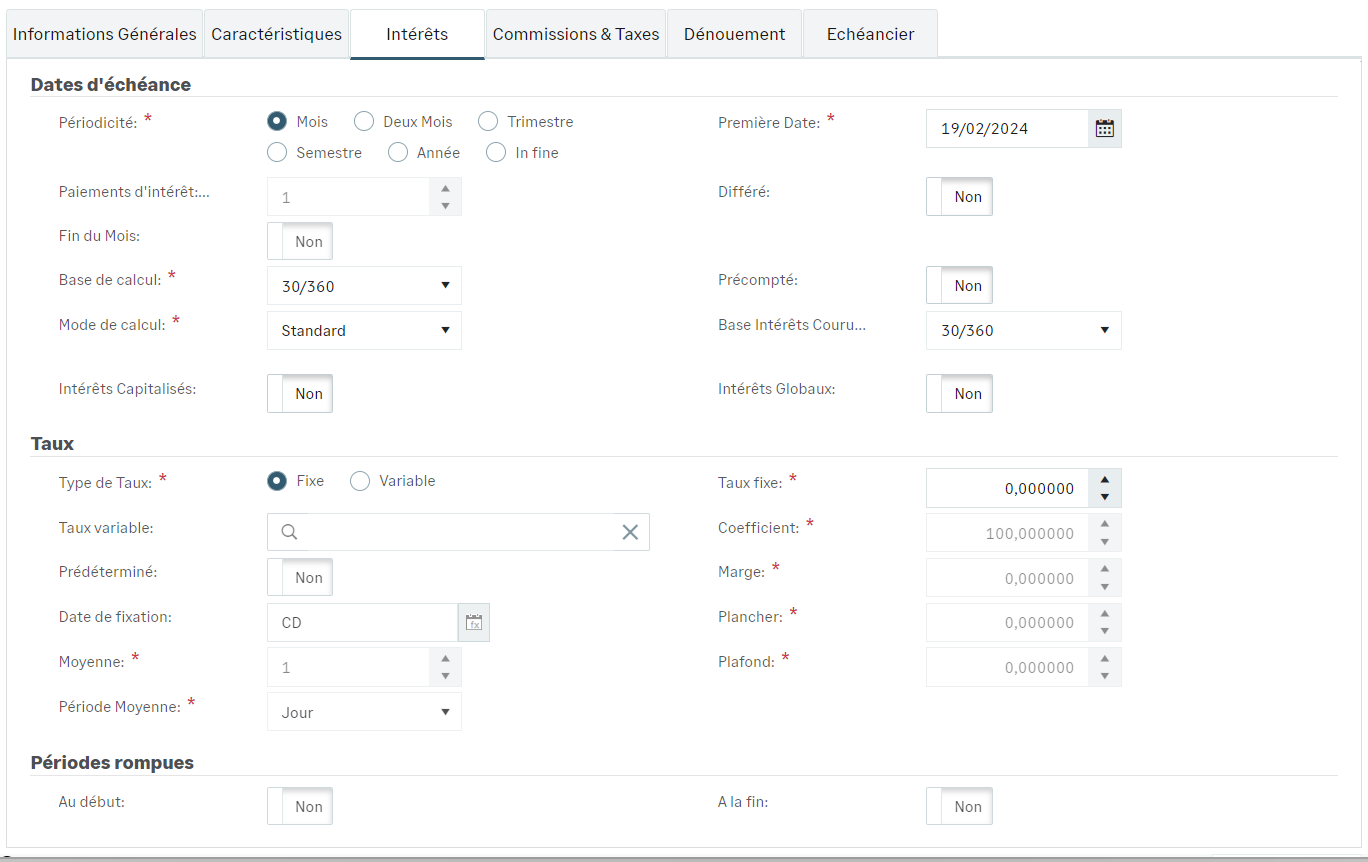The image size is (1368, 862).
Task: Toggle the Au début broken period switch
Action: [x=300, y=807]
